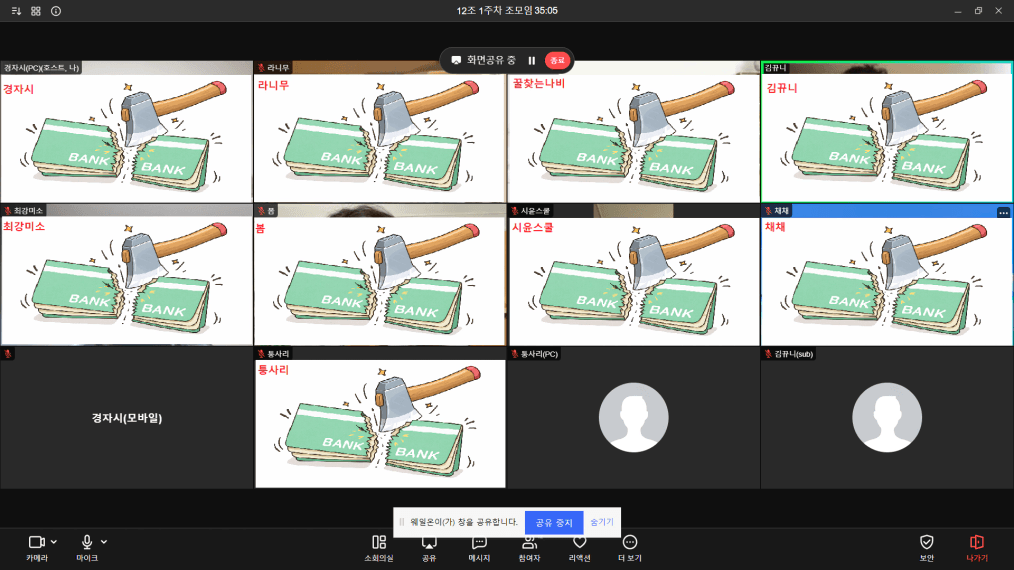This screenshot has height=570, width=1014.
Task: Select the 시윤스쿨 video tile
Action: coord(634,275)
